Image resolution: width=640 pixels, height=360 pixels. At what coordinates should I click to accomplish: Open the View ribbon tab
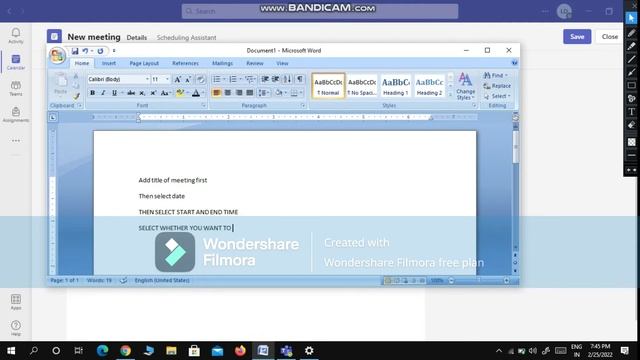(282, 63)
